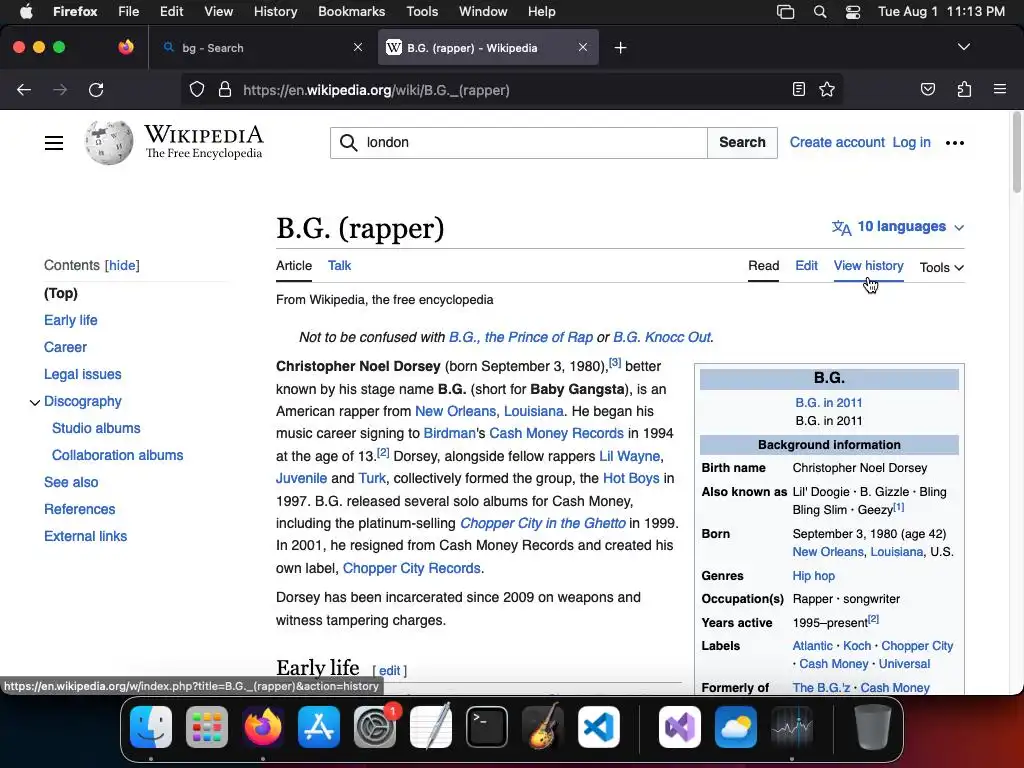Click the Search button
The height and width of the screenshot is (768, 1024).
click(x=742, y=142)
